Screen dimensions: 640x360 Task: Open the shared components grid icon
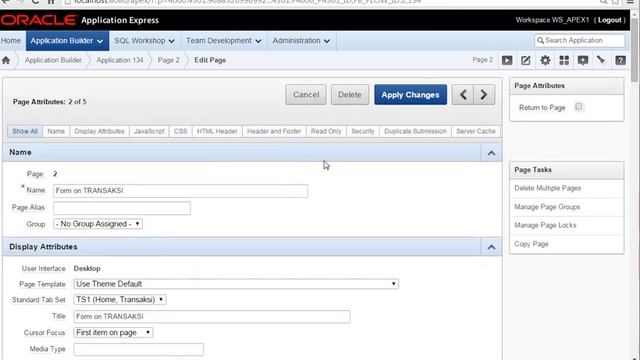tap(564, 60)
